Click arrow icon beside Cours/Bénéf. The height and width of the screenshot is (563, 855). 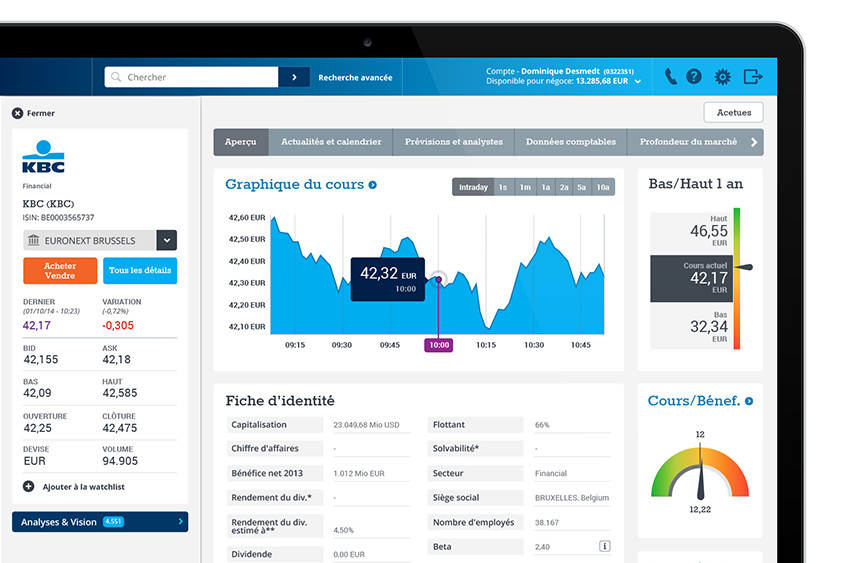[749, 401]
